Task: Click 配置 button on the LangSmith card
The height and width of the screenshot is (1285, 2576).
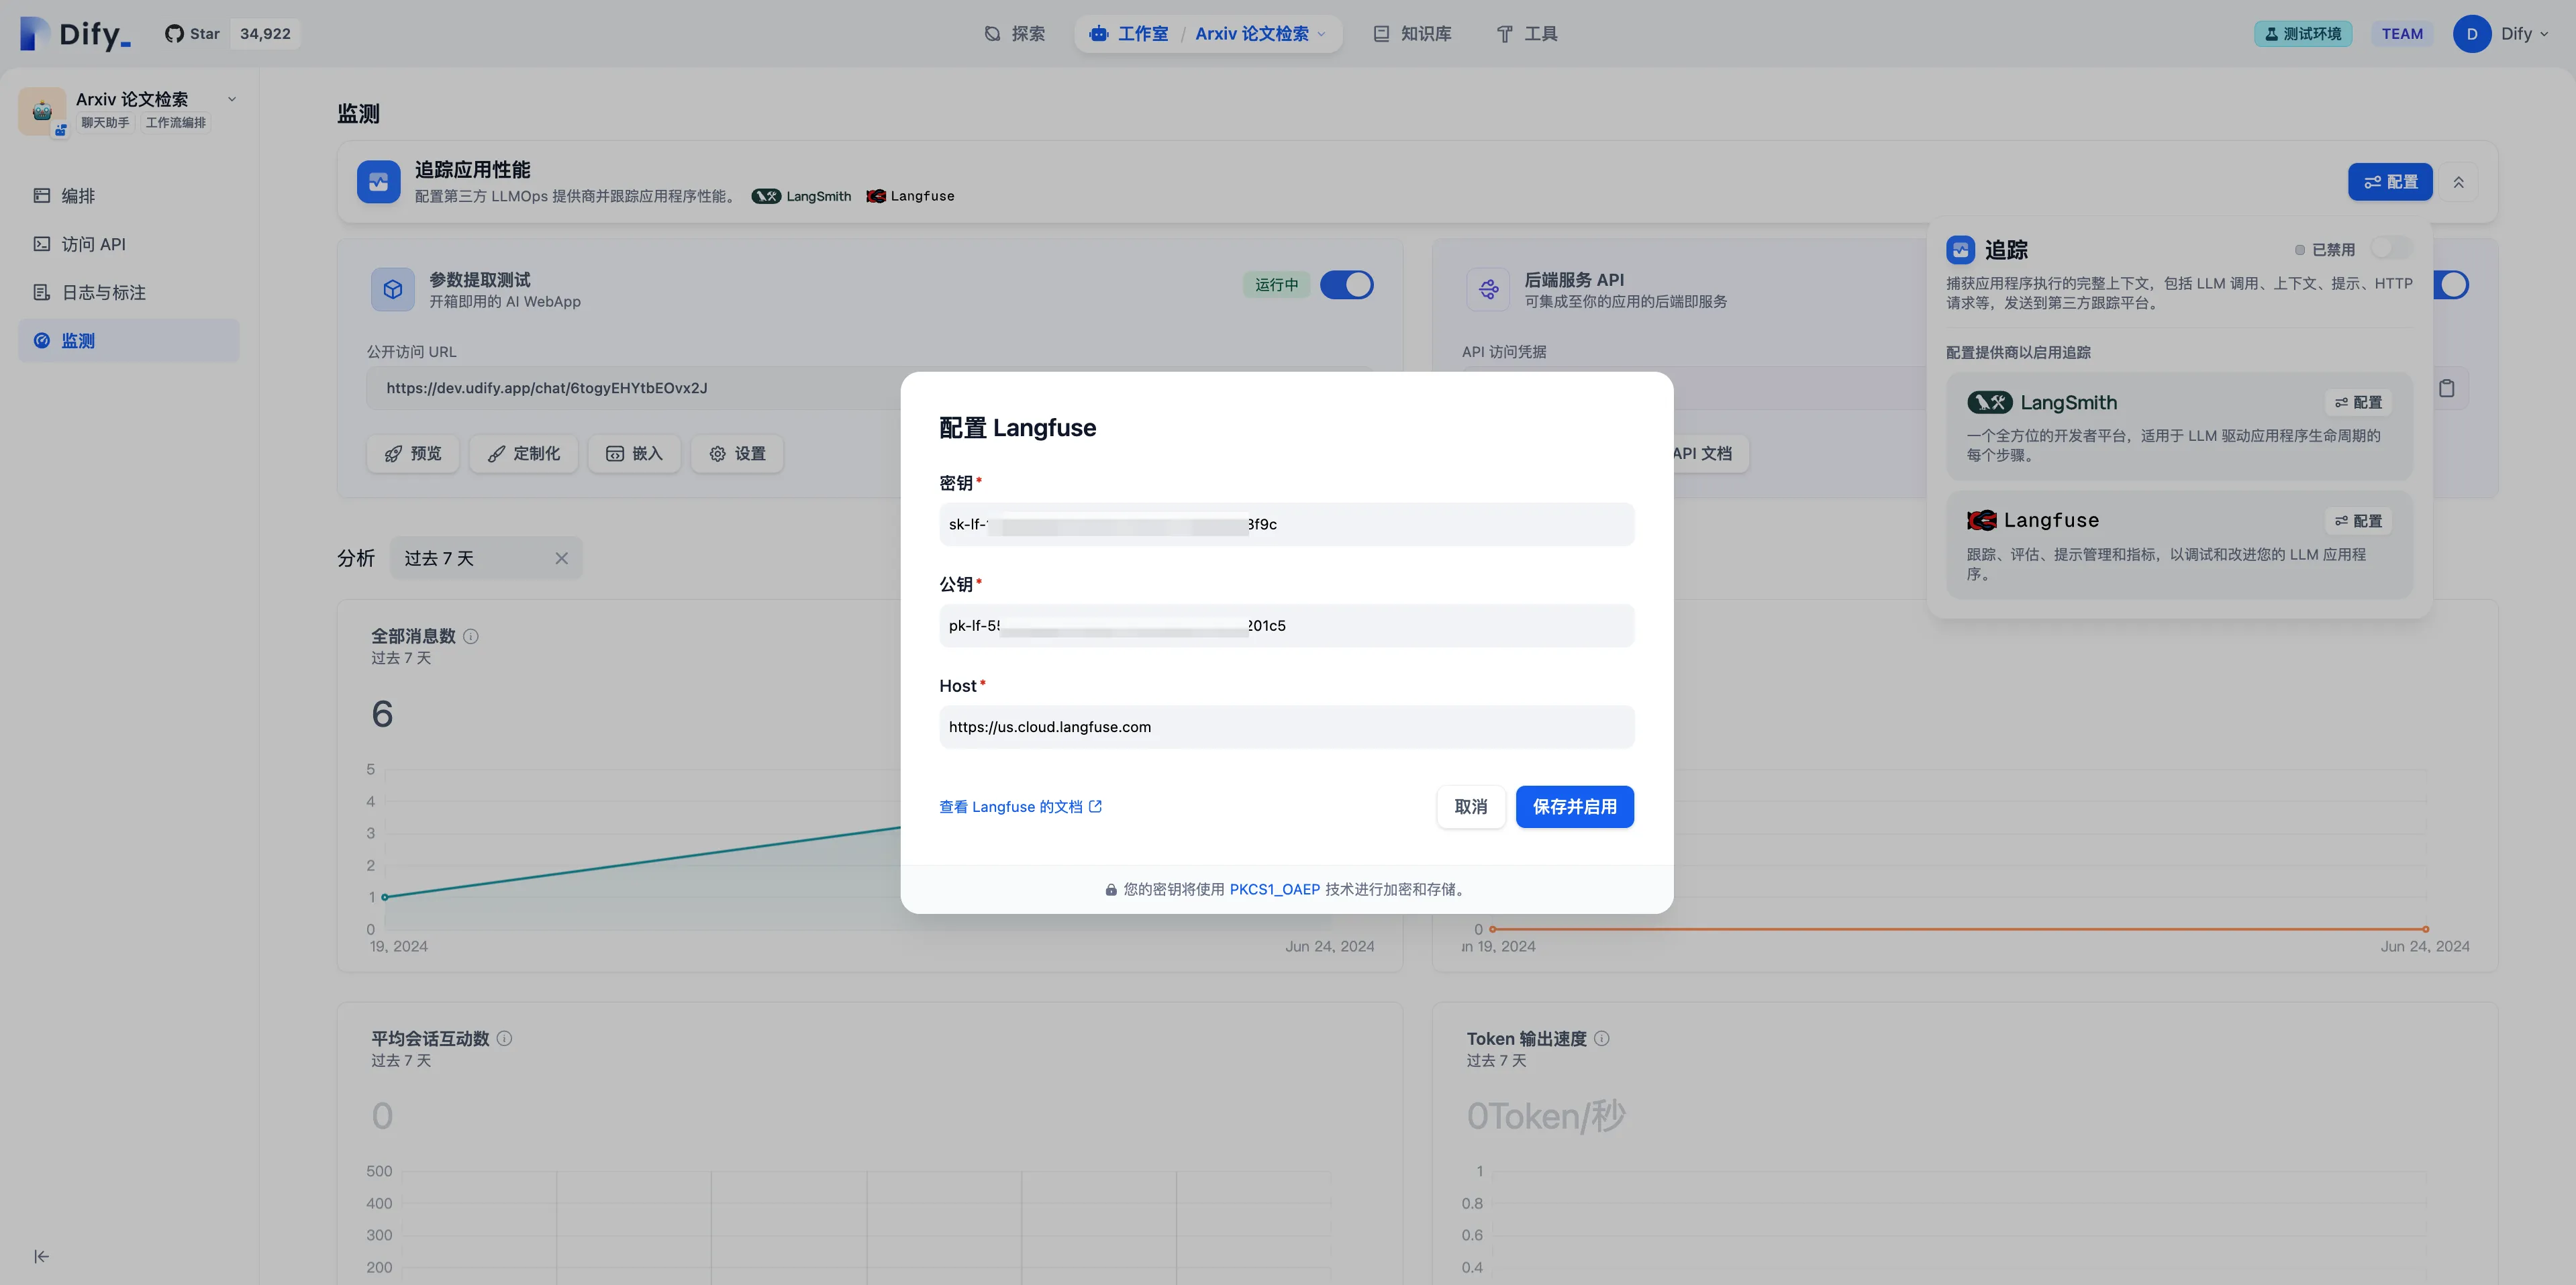Action: [2358, 402]
